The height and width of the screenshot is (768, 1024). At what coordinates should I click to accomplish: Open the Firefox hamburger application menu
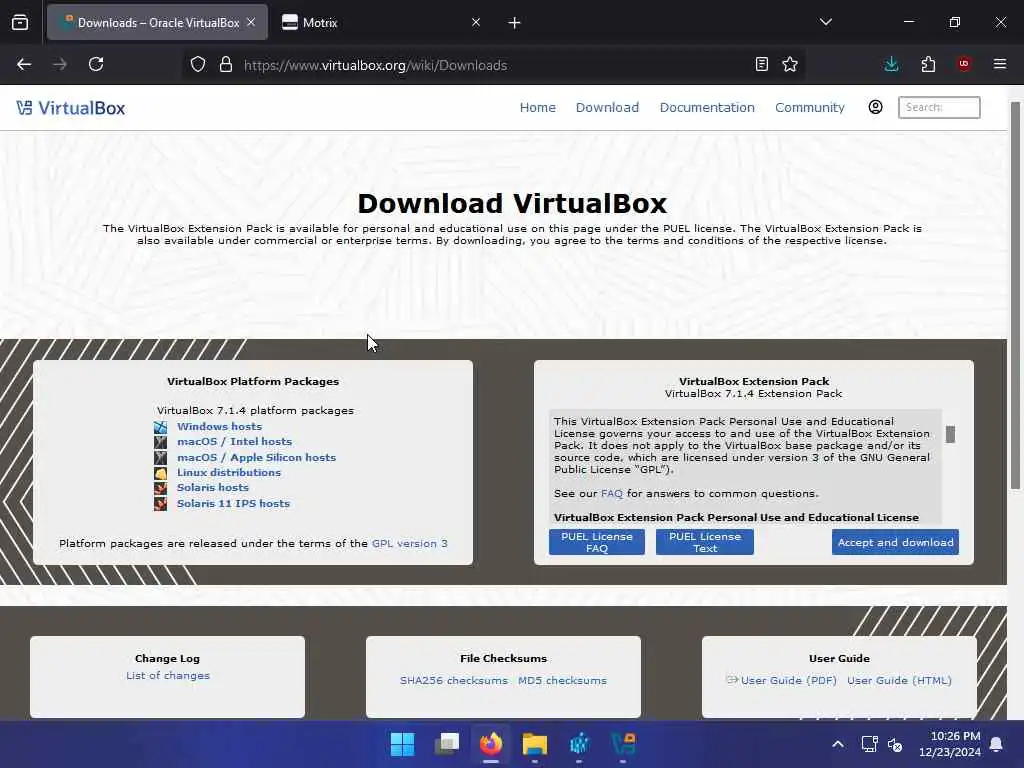1000,64
